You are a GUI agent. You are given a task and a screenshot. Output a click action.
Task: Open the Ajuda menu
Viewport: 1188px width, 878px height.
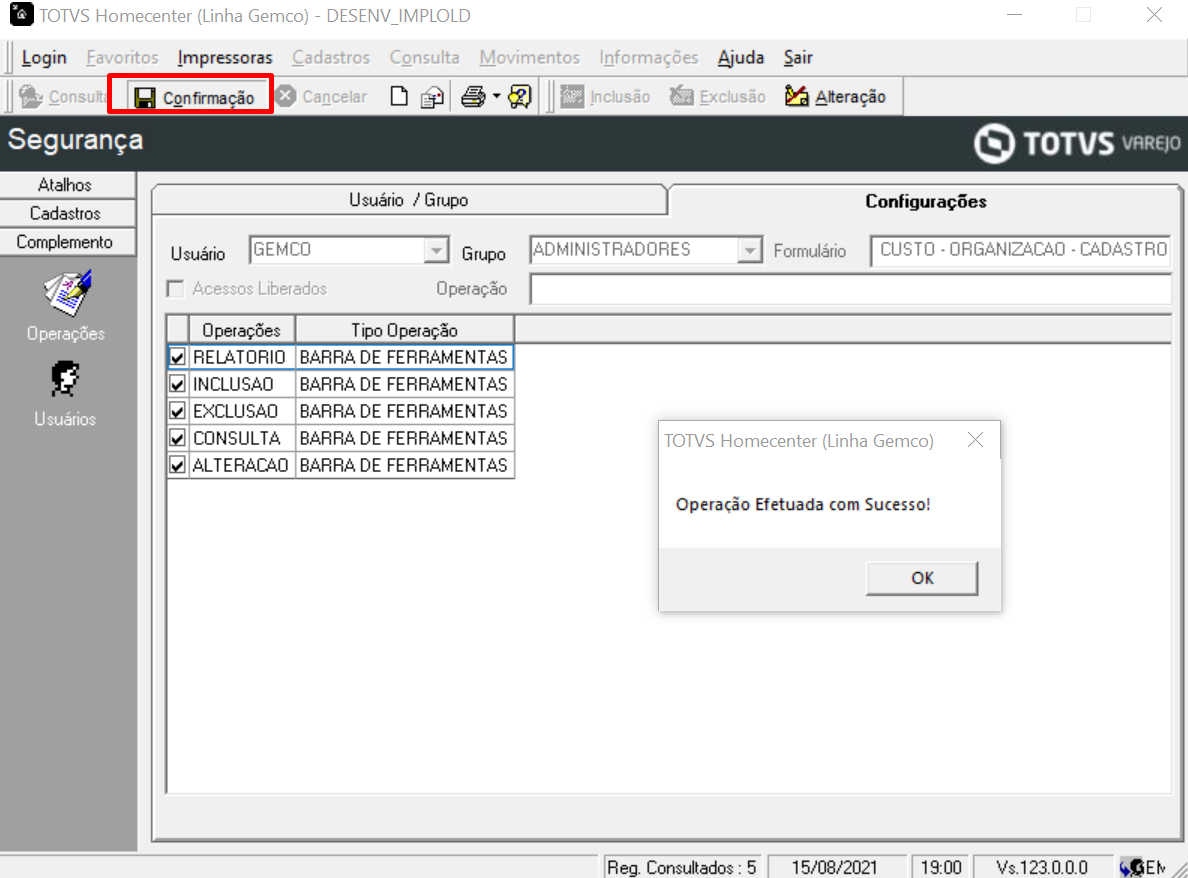pos(741,58)
